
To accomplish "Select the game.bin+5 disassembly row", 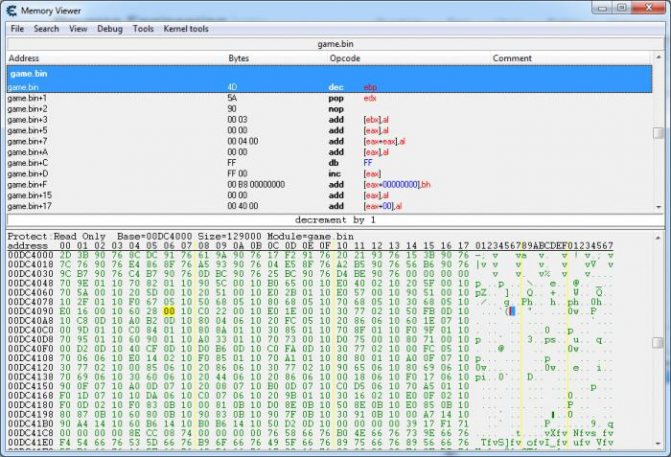I will [x=330, y=131].
